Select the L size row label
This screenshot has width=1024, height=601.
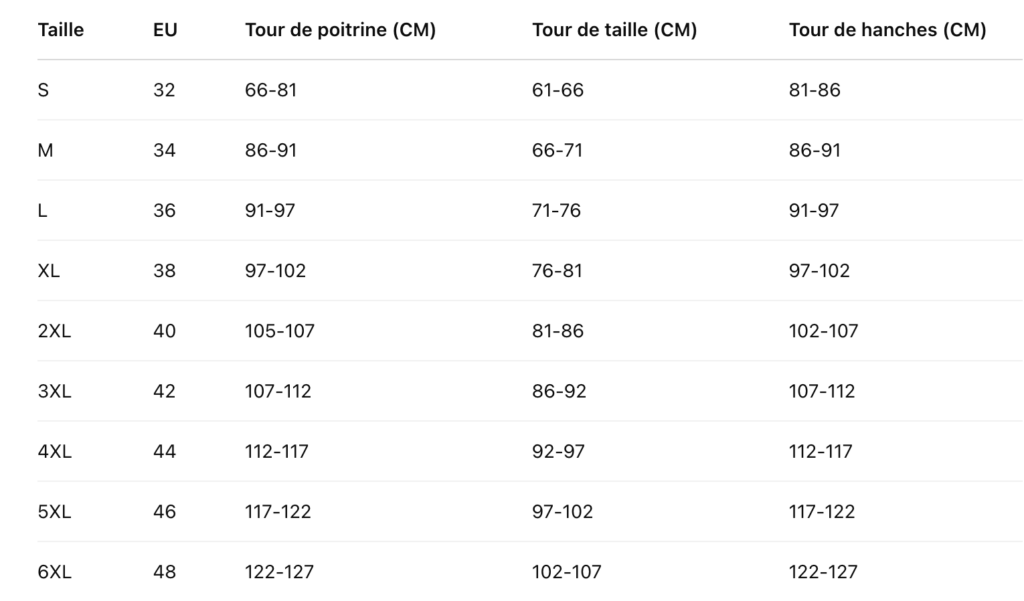coord(42,211)
